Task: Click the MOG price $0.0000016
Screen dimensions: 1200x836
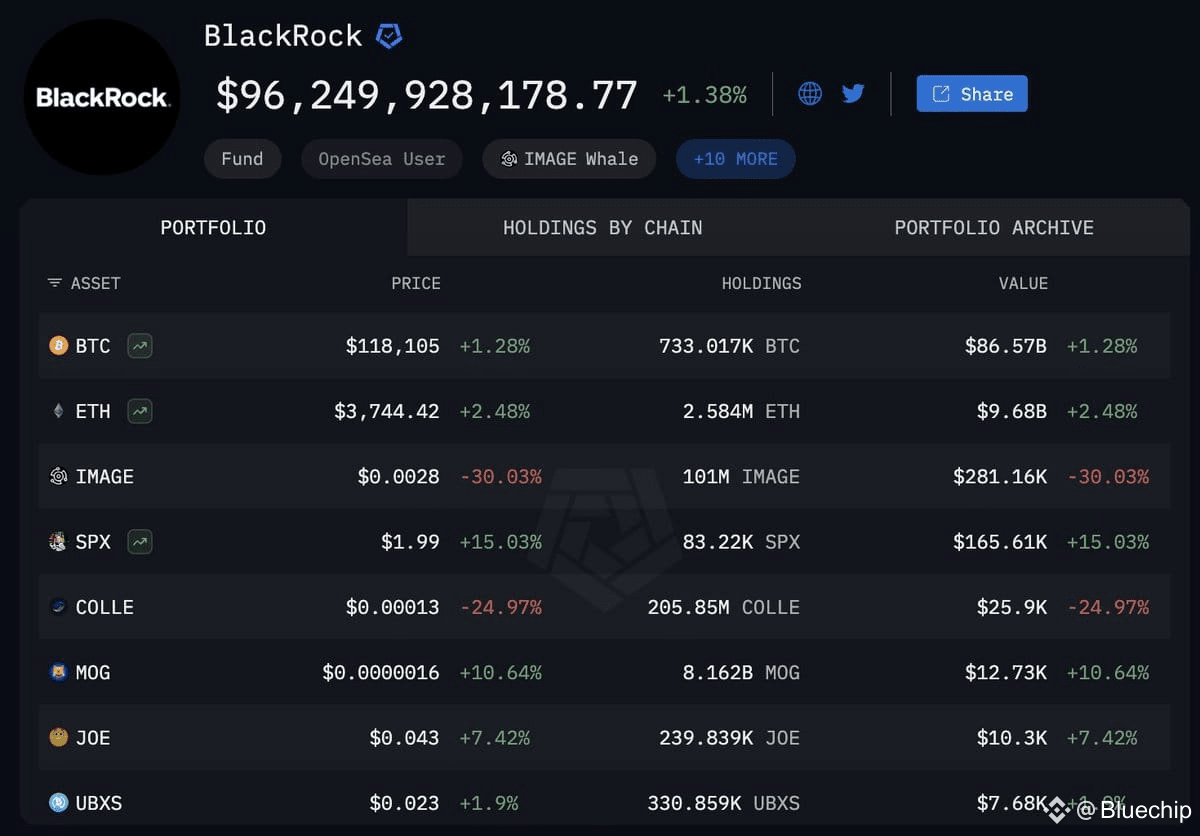Action: coord(381,673)
